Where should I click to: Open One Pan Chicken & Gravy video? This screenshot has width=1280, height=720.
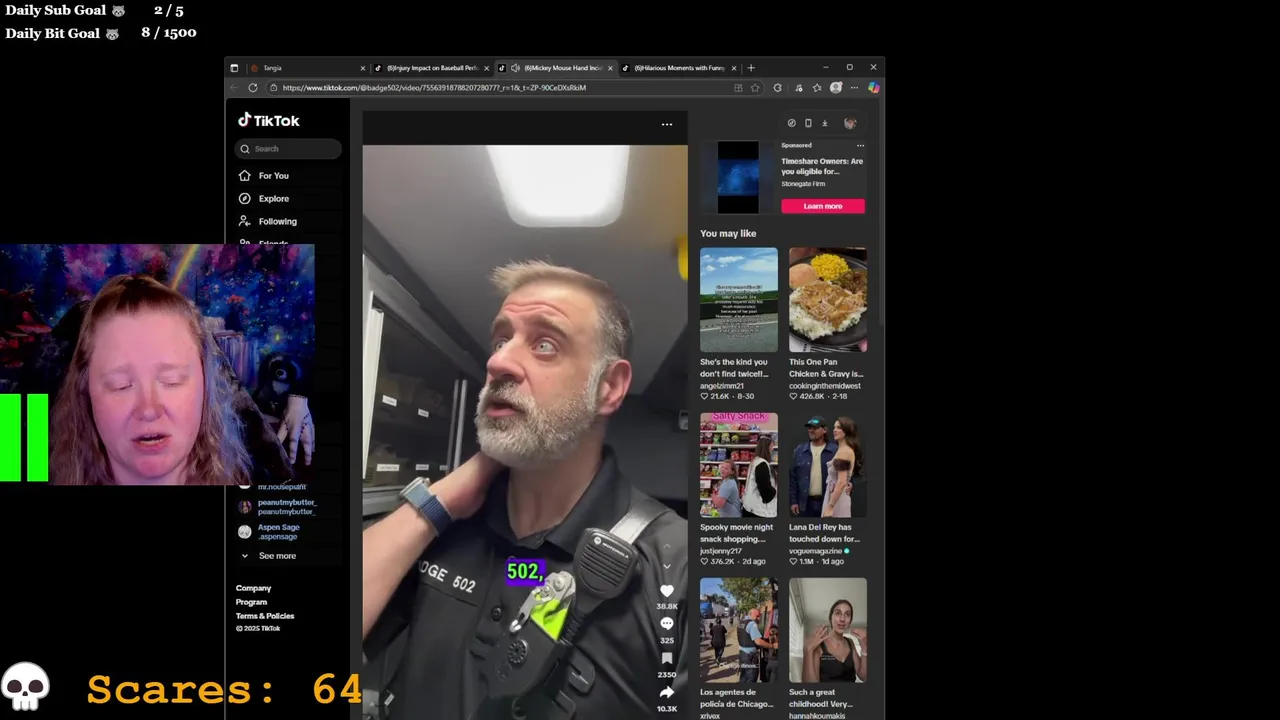point(828,300)
